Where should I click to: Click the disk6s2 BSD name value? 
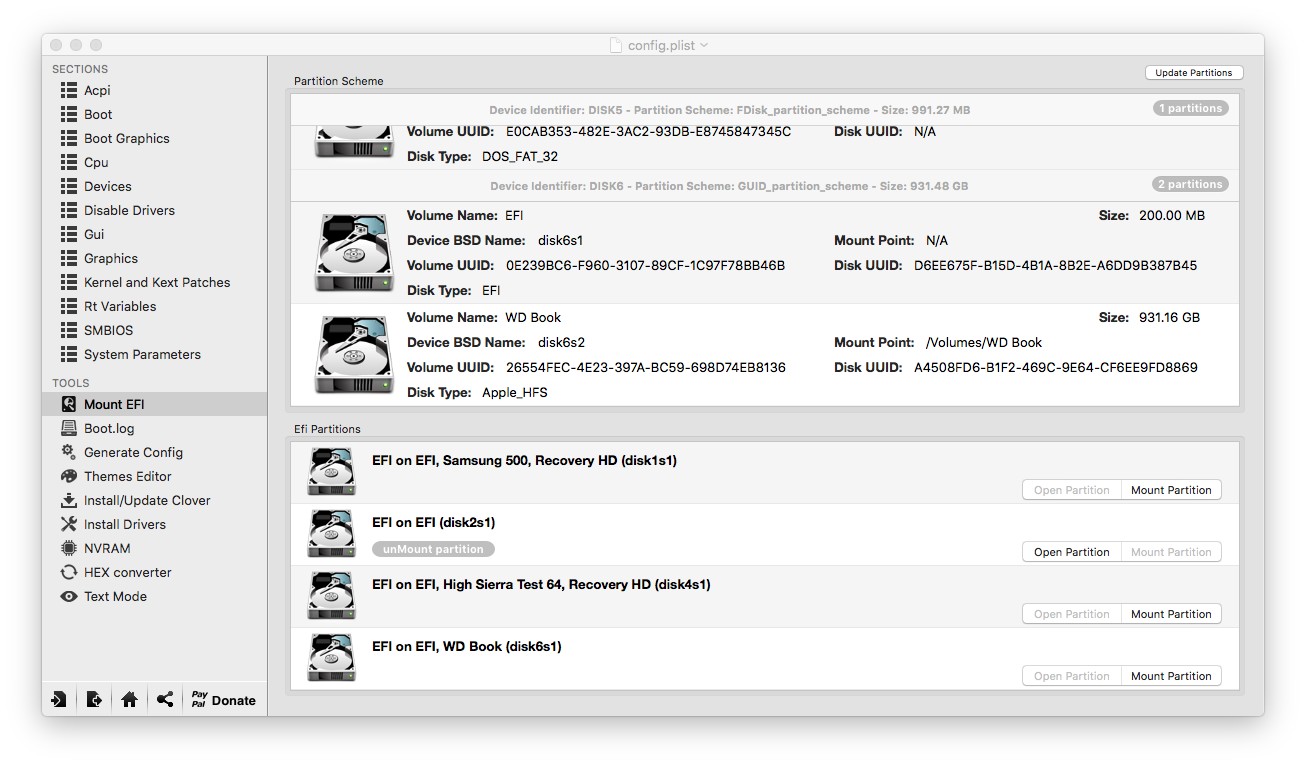[x=562, y=342]
